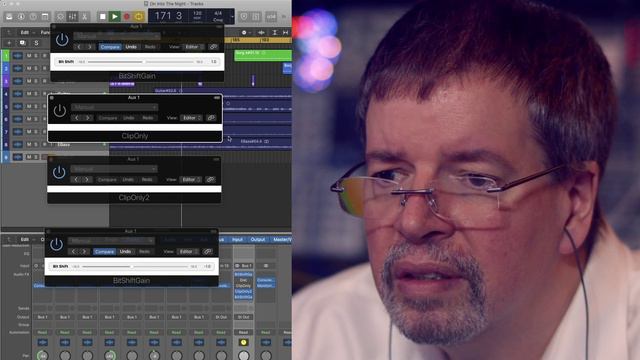This screenshot has height=360, width=640.
Task: Click track 1 audio waveform icon
Action: [18, 56]
